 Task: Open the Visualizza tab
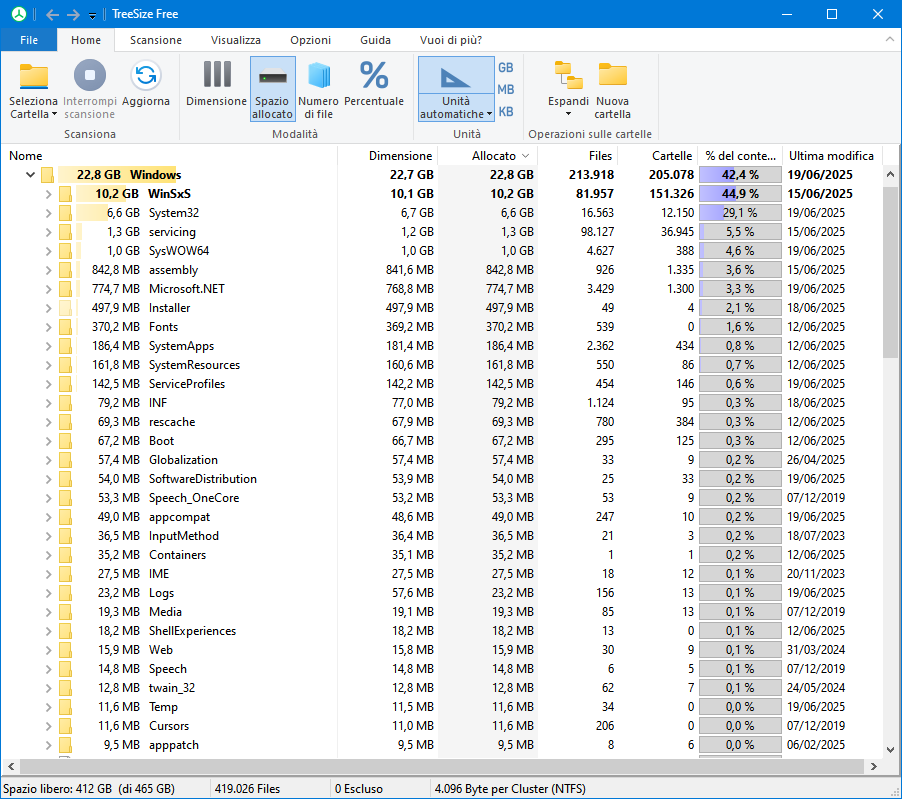click(236, 40)
